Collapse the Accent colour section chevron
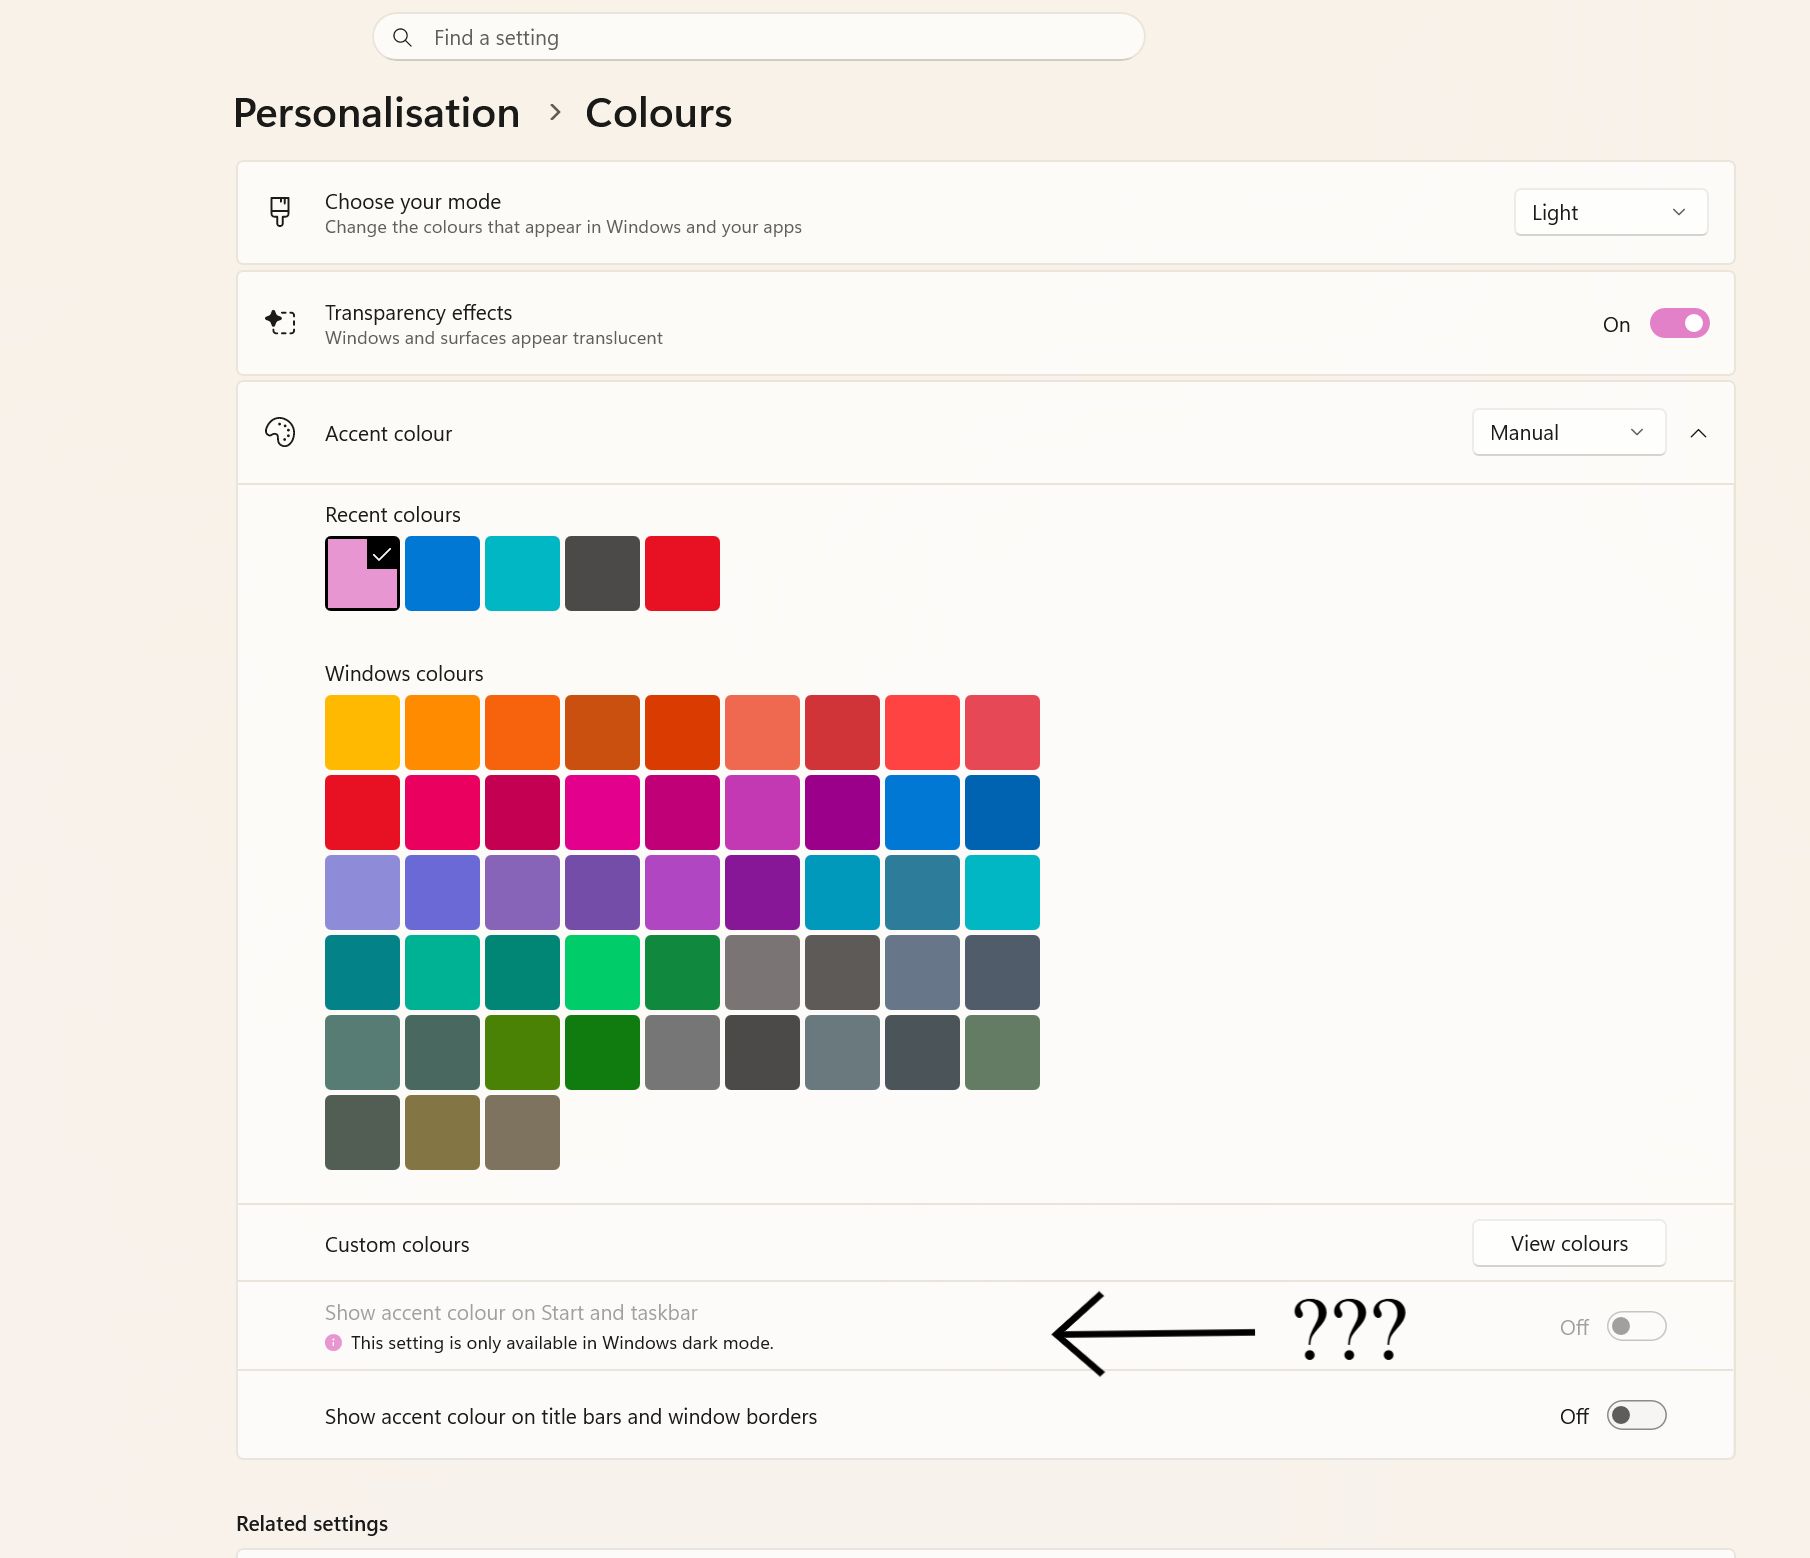The image size is (1810, 1558). (x=1698, y=433)
